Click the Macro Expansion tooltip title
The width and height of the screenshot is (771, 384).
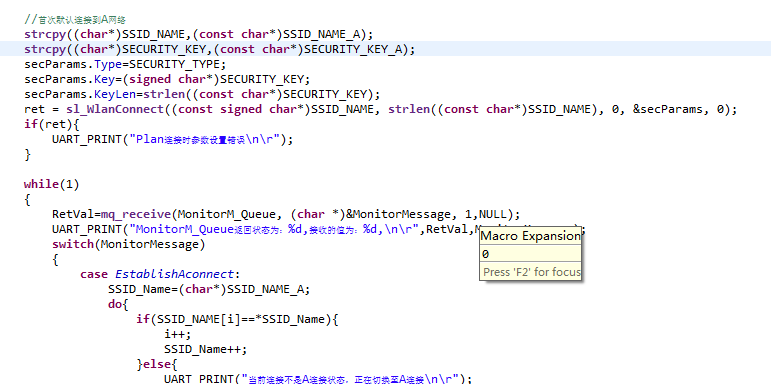coord(531,236)
